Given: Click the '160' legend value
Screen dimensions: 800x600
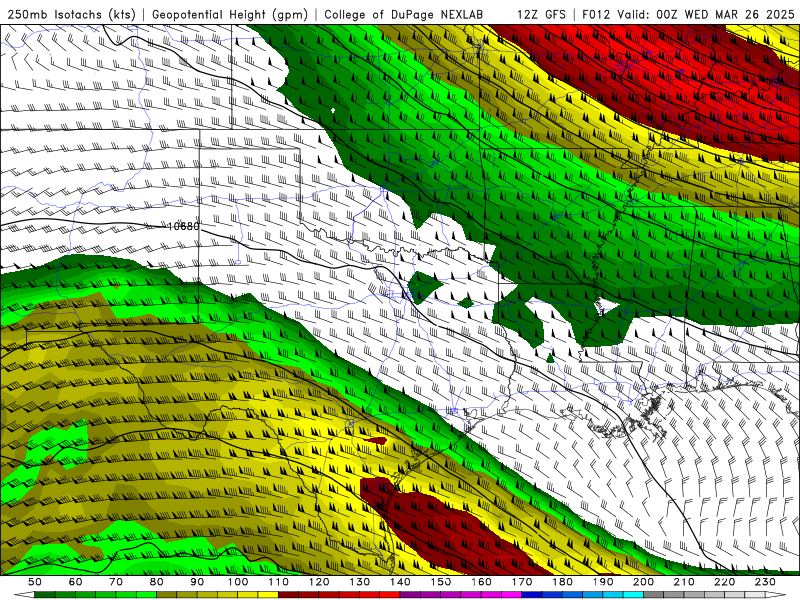Looking at the screenshot, I should (x=481, y=582).
